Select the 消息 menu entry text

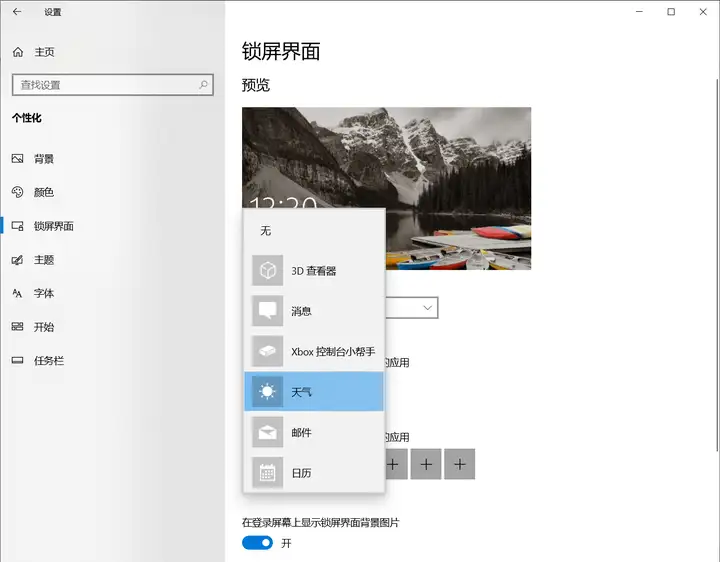coord(301,311)
